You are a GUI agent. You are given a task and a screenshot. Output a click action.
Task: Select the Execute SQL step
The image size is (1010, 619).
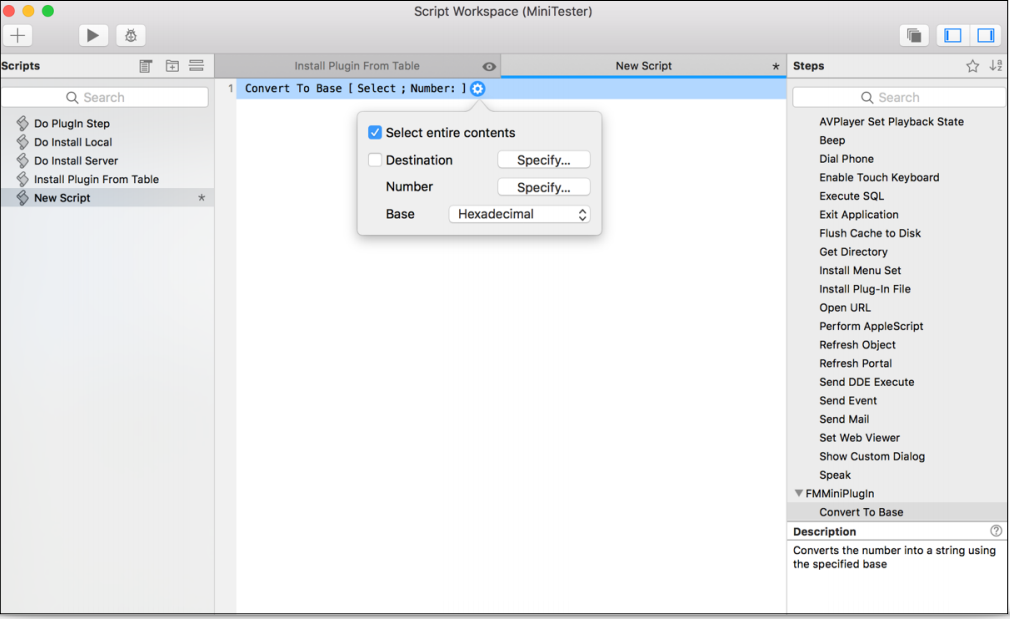tap(852, 196)
